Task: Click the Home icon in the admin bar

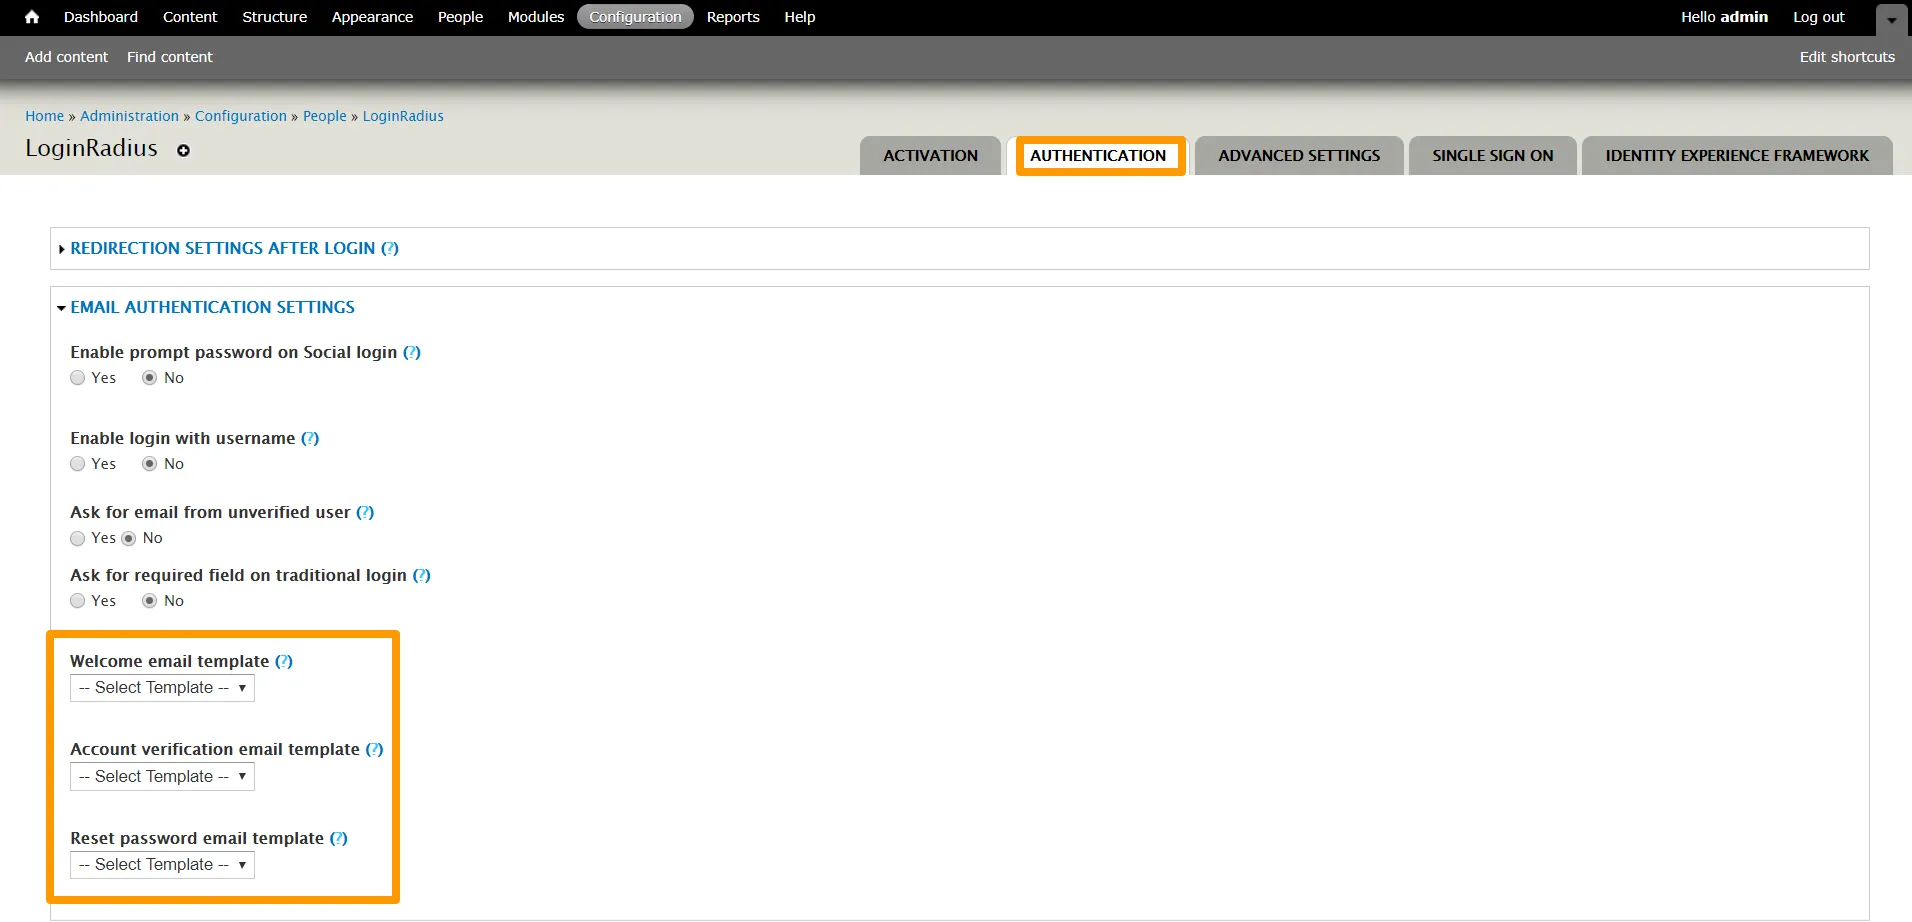Action: coord(32,17)
